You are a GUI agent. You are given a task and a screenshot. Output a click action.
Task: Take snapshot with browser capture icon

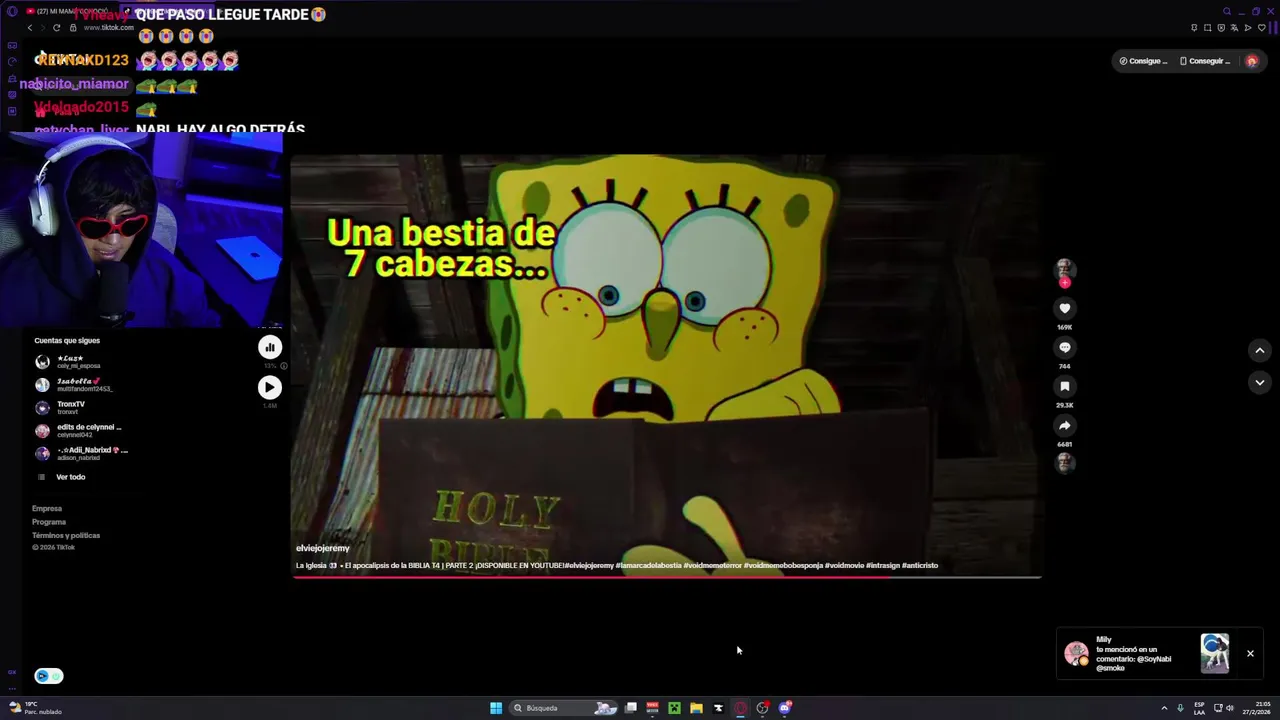point(1208,28)
